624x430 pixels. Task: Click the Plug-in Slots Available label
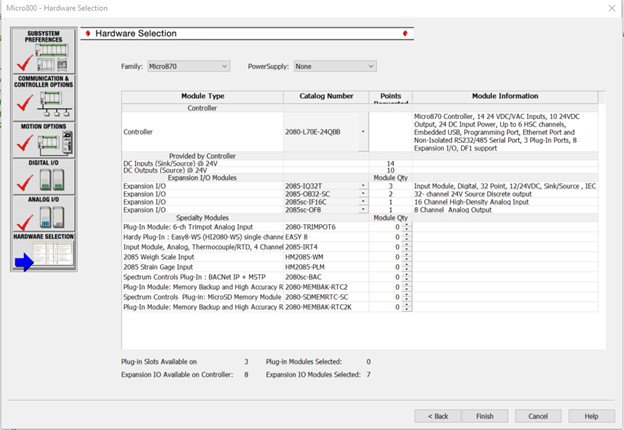coord(159,362)
